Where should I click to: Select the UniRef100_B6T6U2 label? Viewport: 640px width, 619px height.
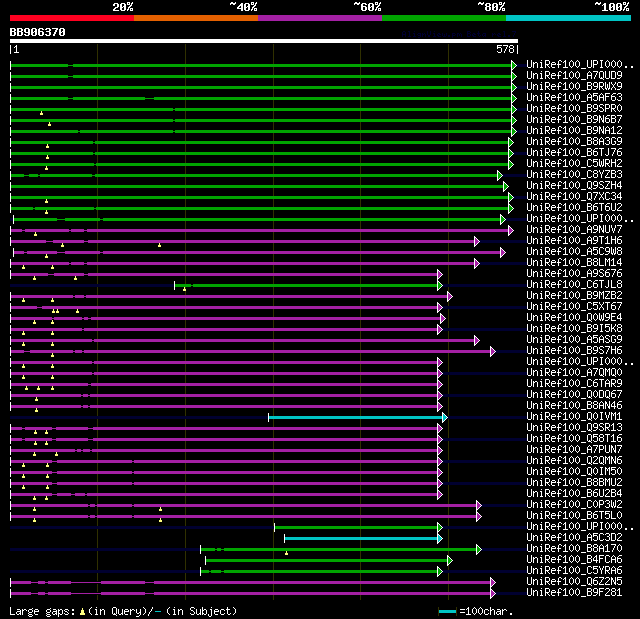574,208
